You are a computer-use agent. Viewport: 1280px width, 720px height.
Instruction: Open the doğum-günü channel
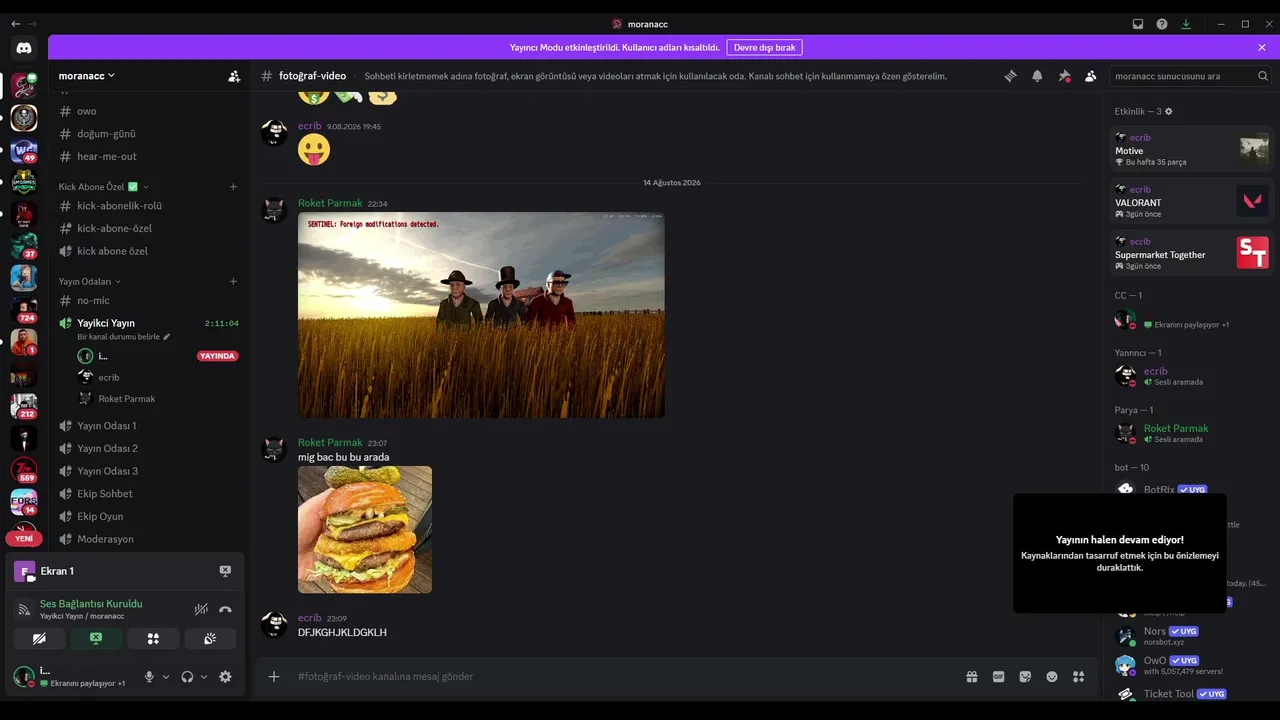(x=148, y=134)
